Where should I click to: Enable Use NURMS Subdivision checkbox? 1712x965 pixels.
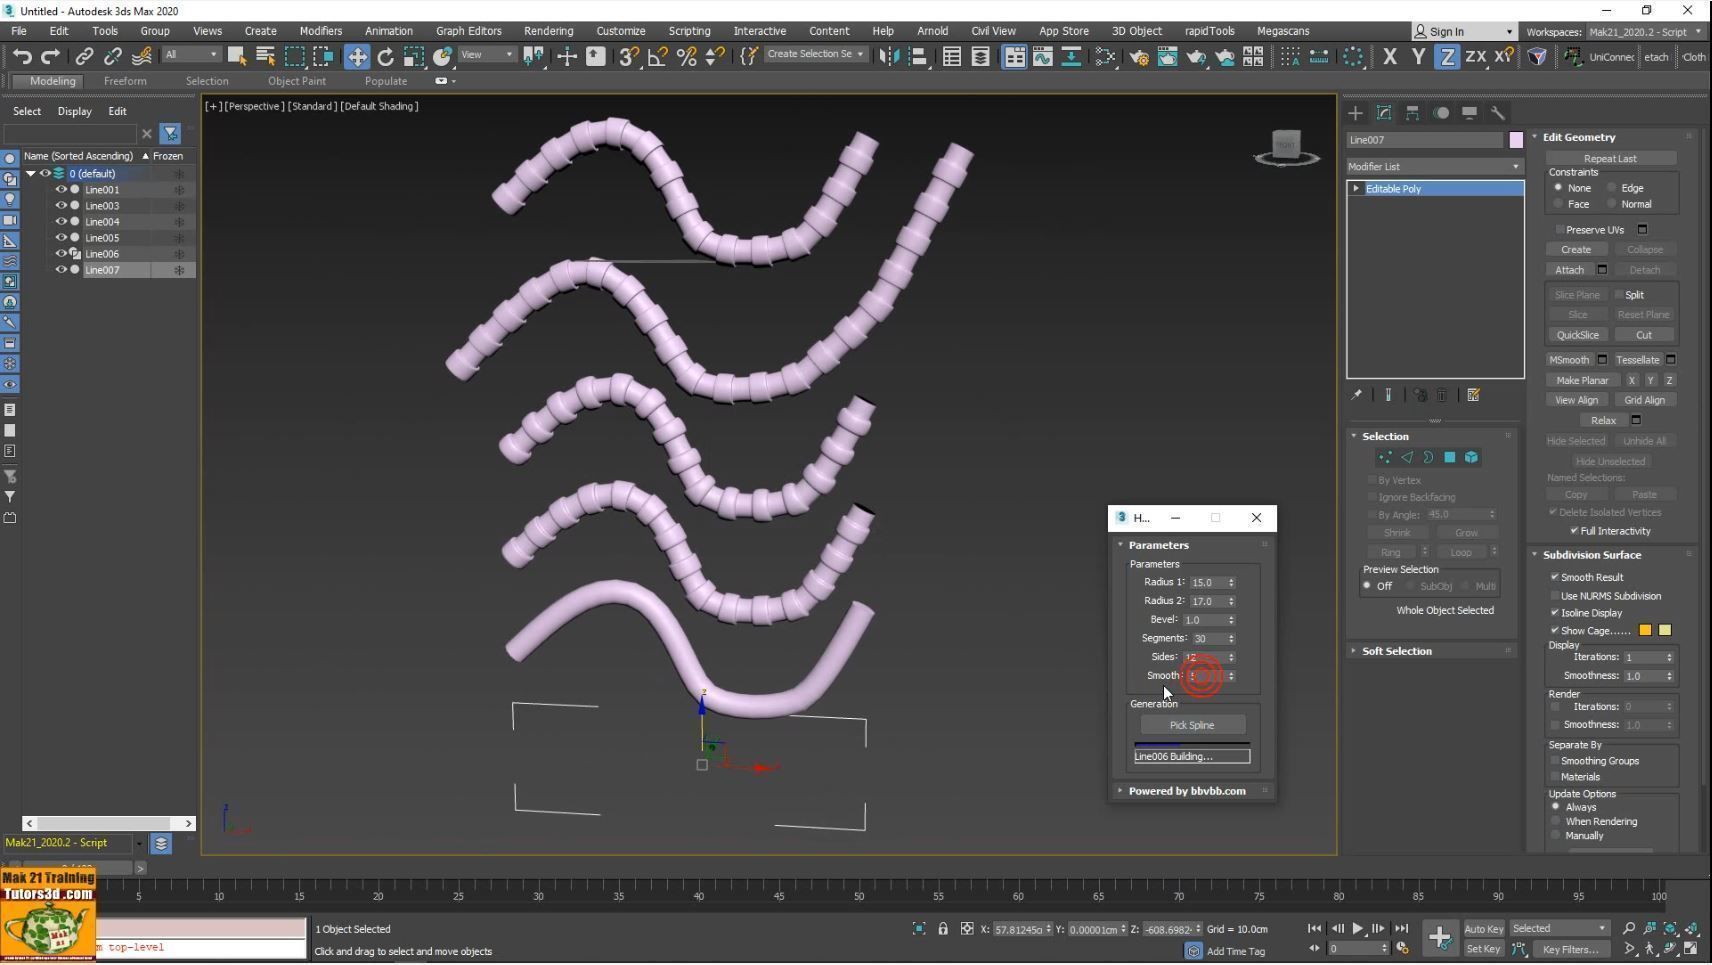pyautogui.click(x=1555, y=596)
